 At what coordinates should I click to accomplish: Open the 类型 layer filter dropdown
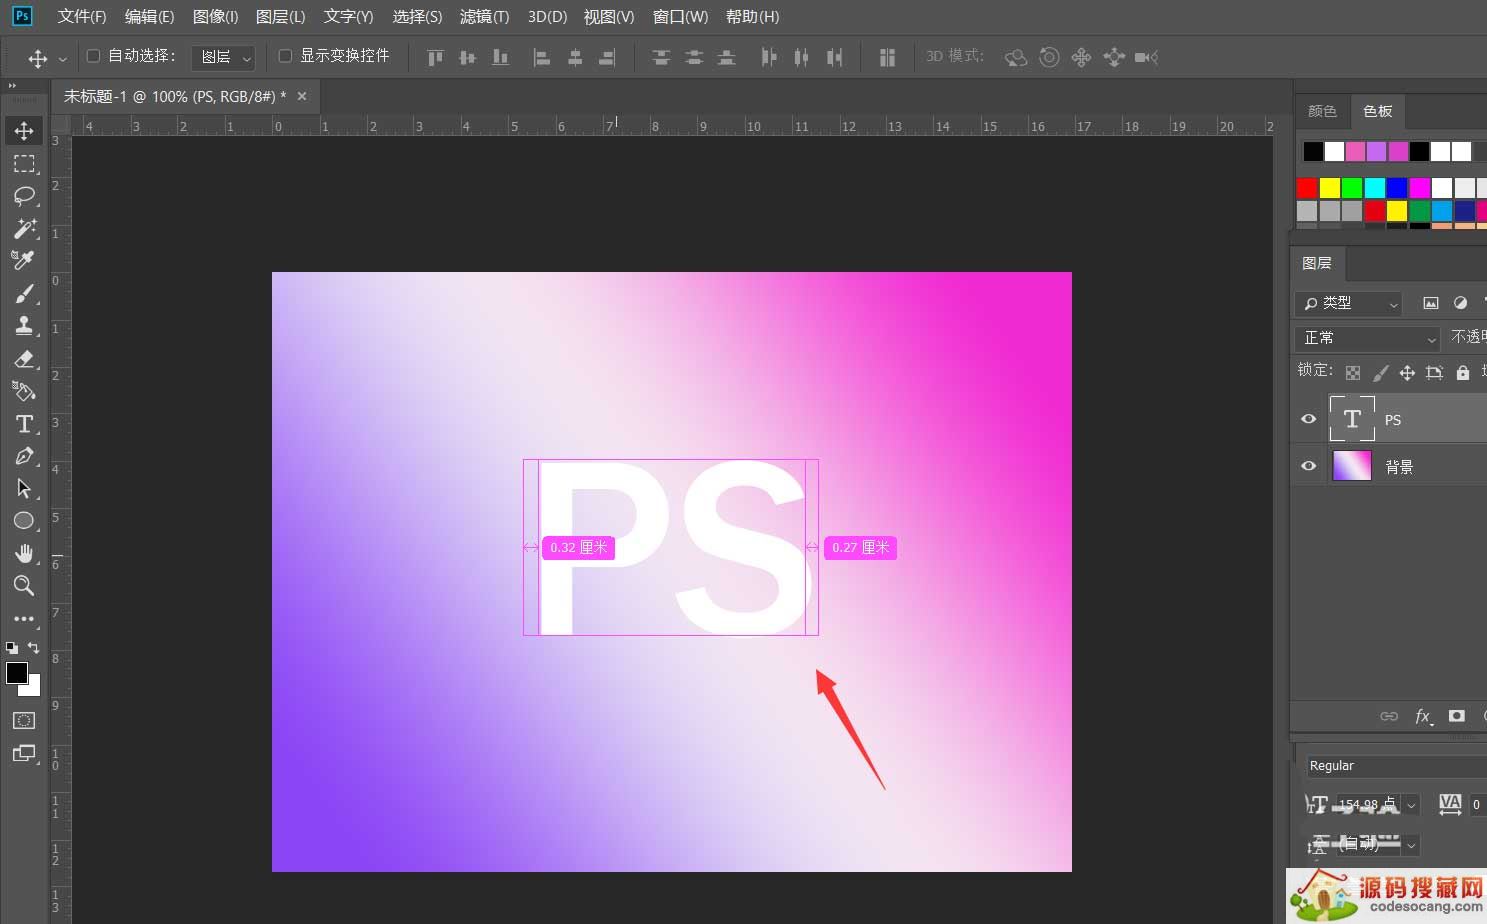pyautogui.click(x=1348, y=303)
